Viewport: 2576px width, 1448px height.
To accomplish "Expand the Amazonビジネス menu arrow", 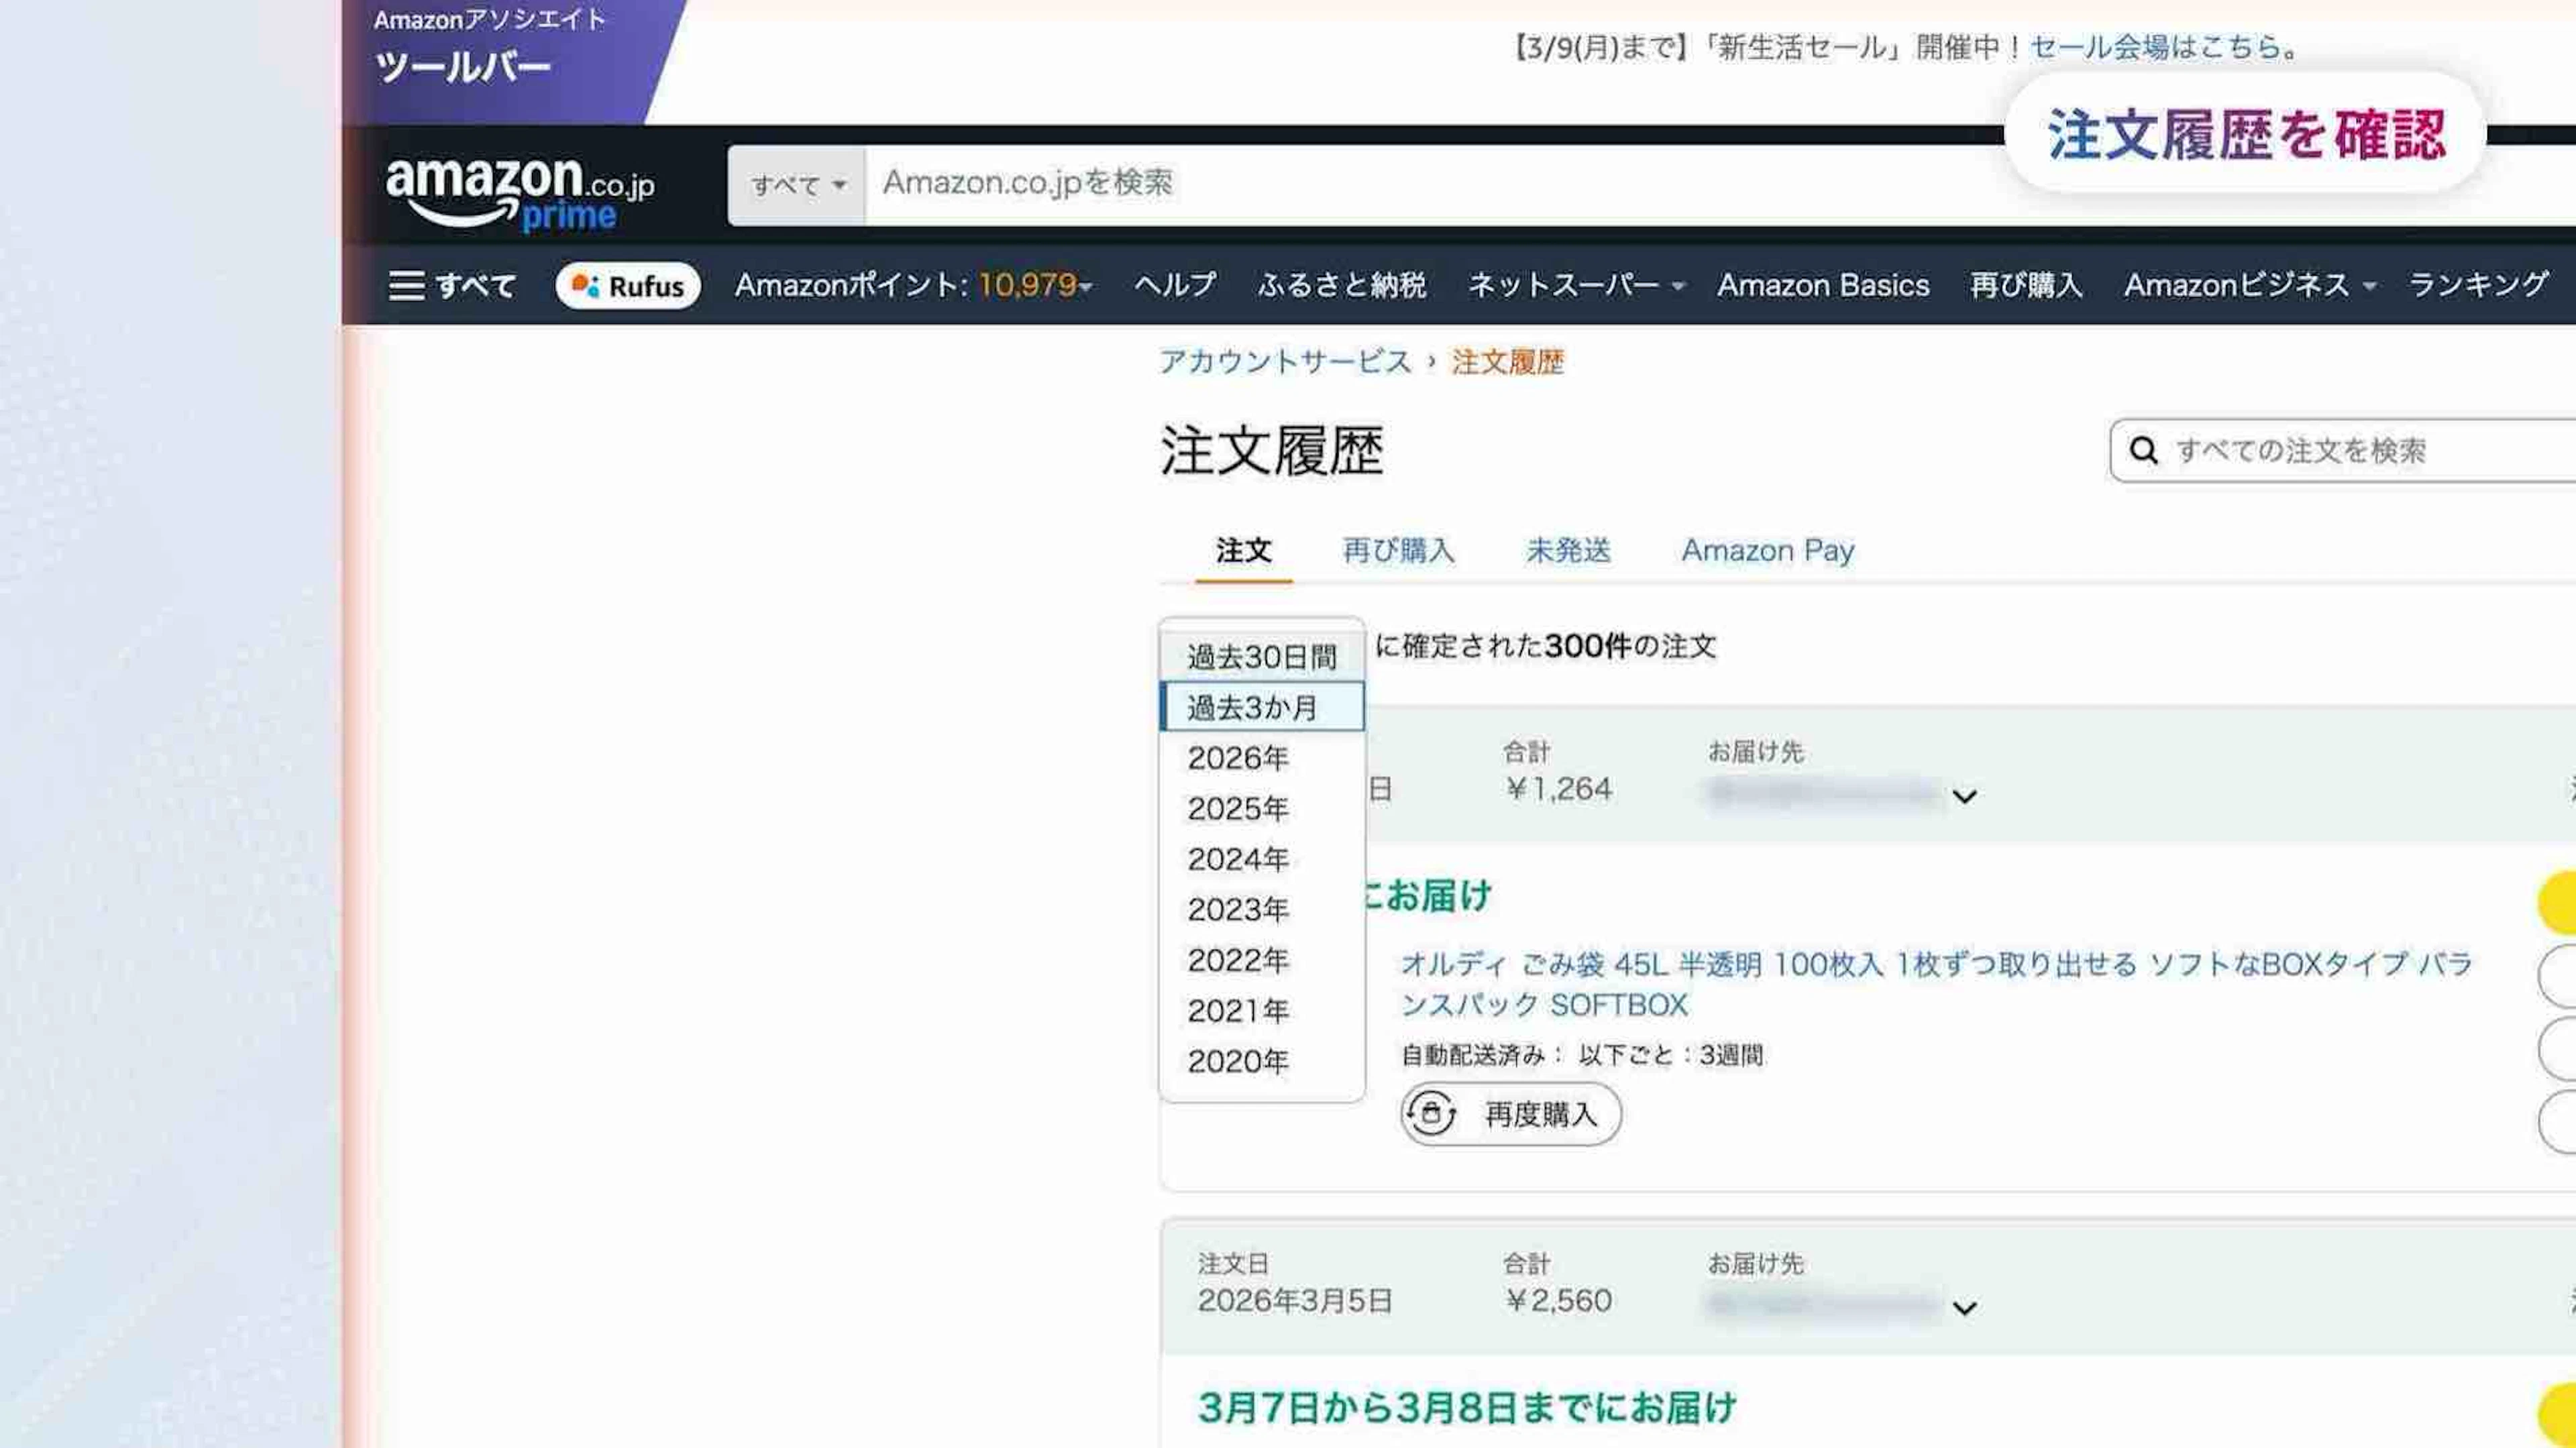I will (2369, 287).
